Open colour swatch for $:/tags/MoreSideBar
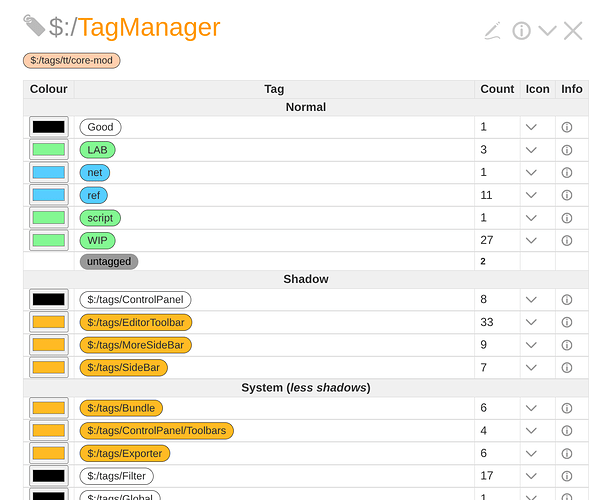The height and width of the screenshot is (500, 604). click(49, 345)
